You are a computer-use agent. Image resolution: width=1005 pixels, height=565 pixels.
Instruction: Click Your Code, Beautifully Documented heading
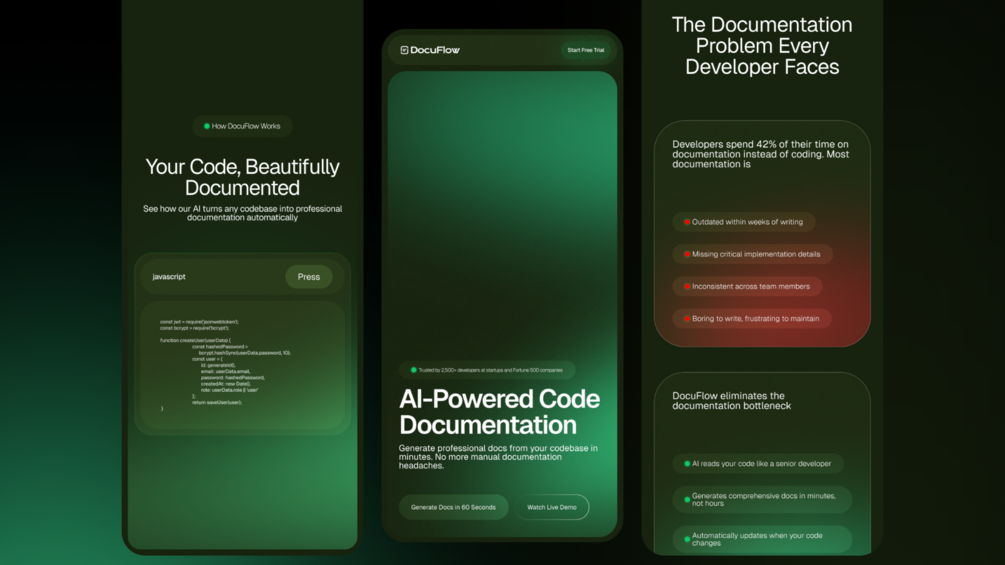(x=242, y=177)
